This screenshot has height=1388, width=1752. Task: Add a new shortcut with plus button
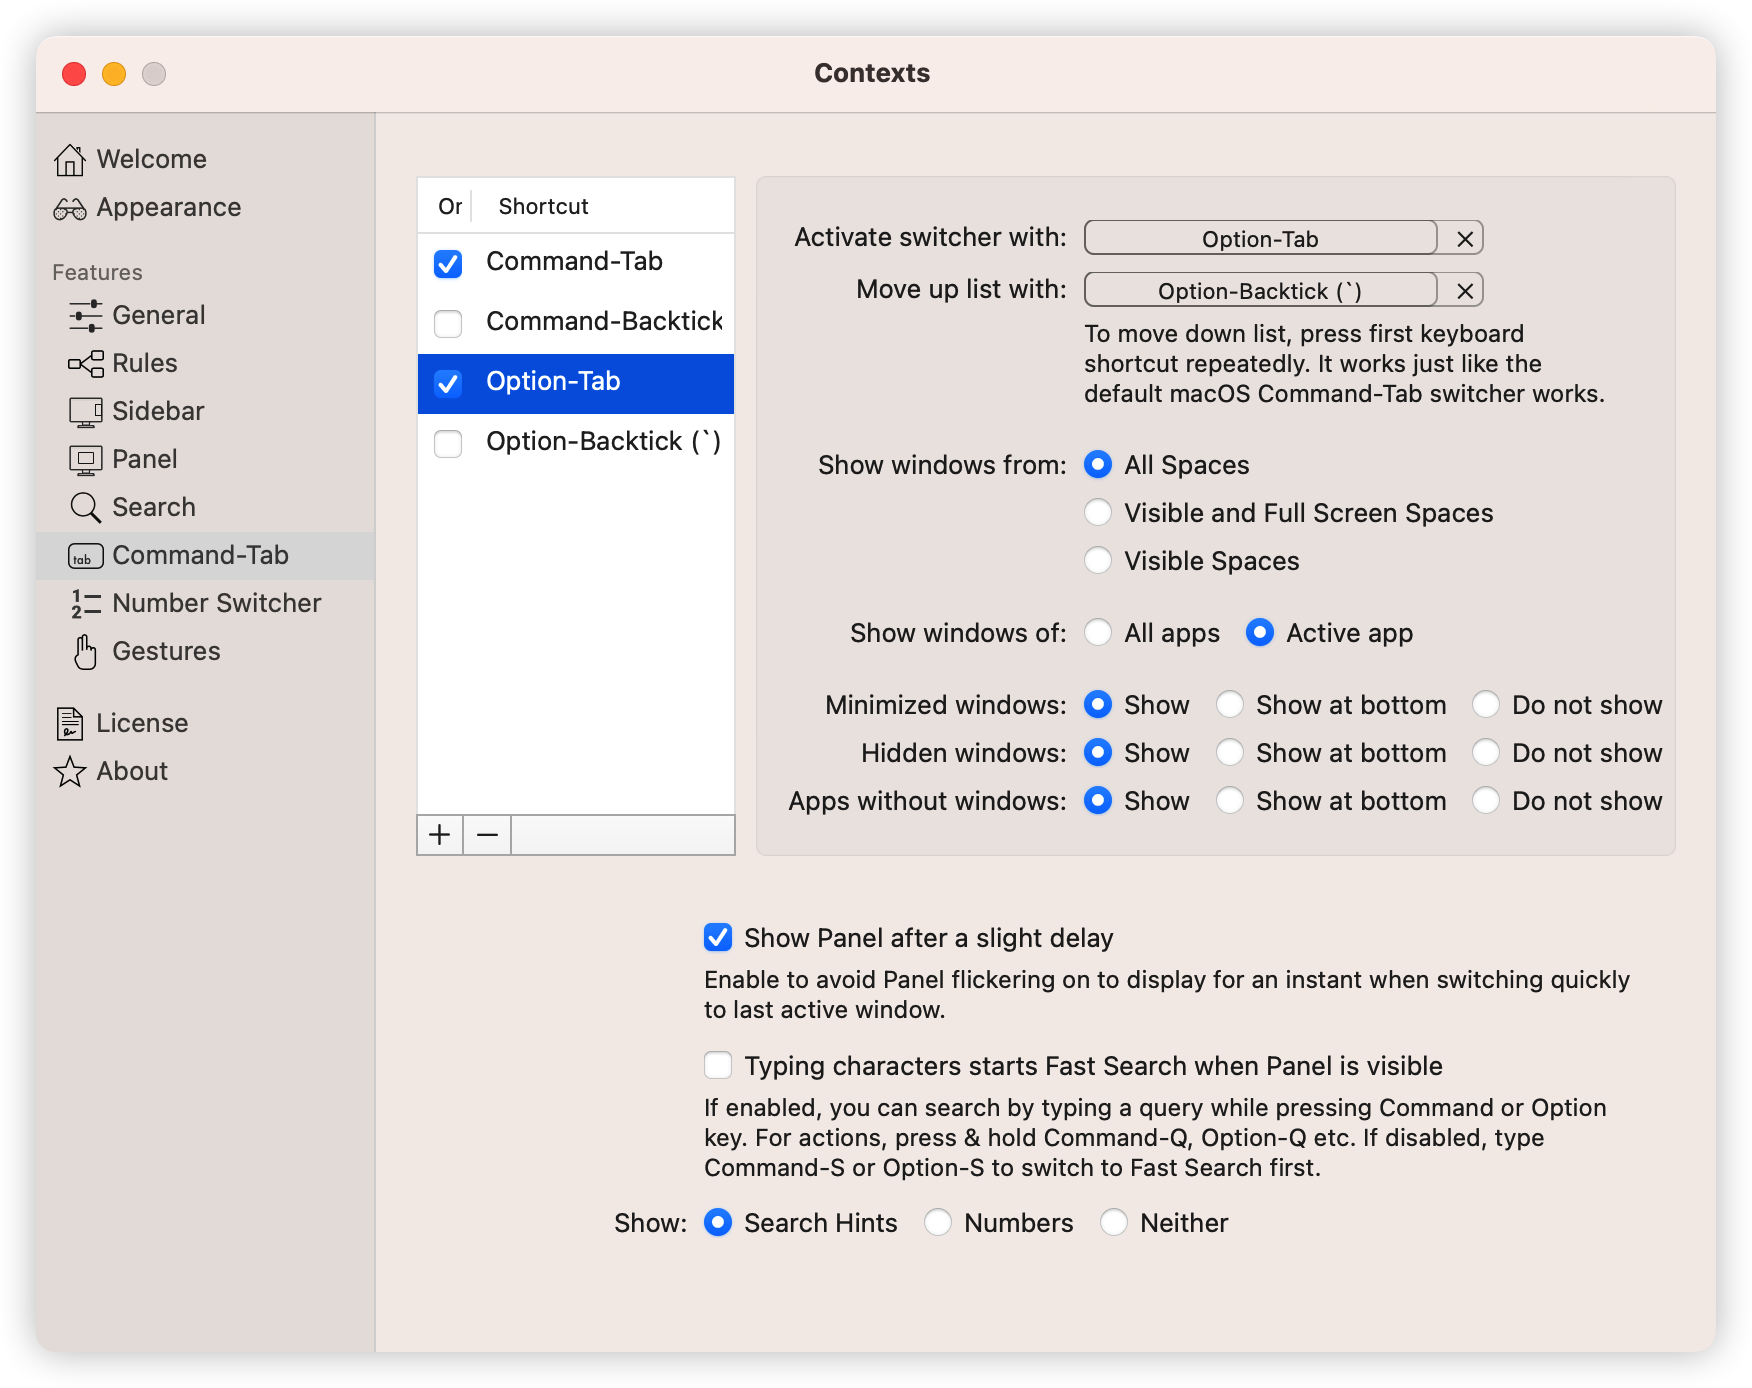coord(440,834)
